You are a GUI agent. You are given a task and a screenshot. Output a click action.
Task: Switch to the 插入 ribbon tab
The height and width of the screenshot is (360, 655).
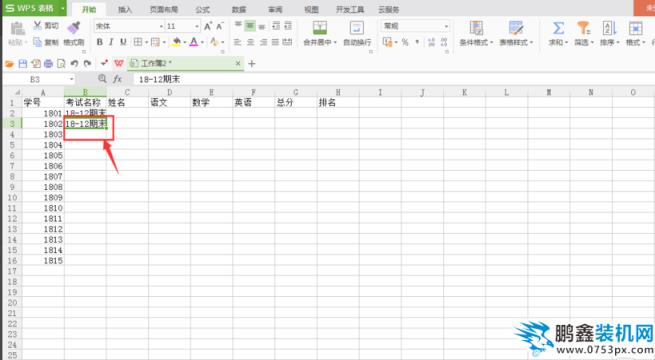point(125,9)
